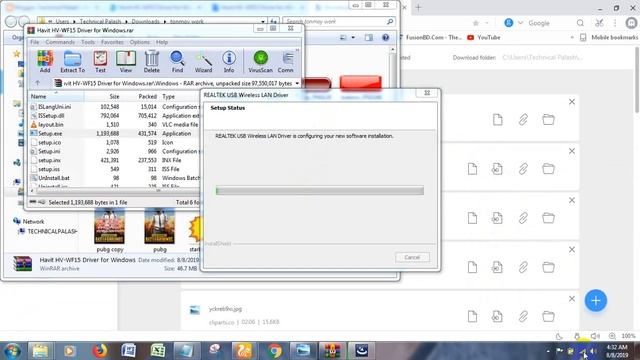Image resolution: width=640 pixels, height=360 pixels.
Task: Expand WinRAR archive path dropdown
Action: [297, 83]
